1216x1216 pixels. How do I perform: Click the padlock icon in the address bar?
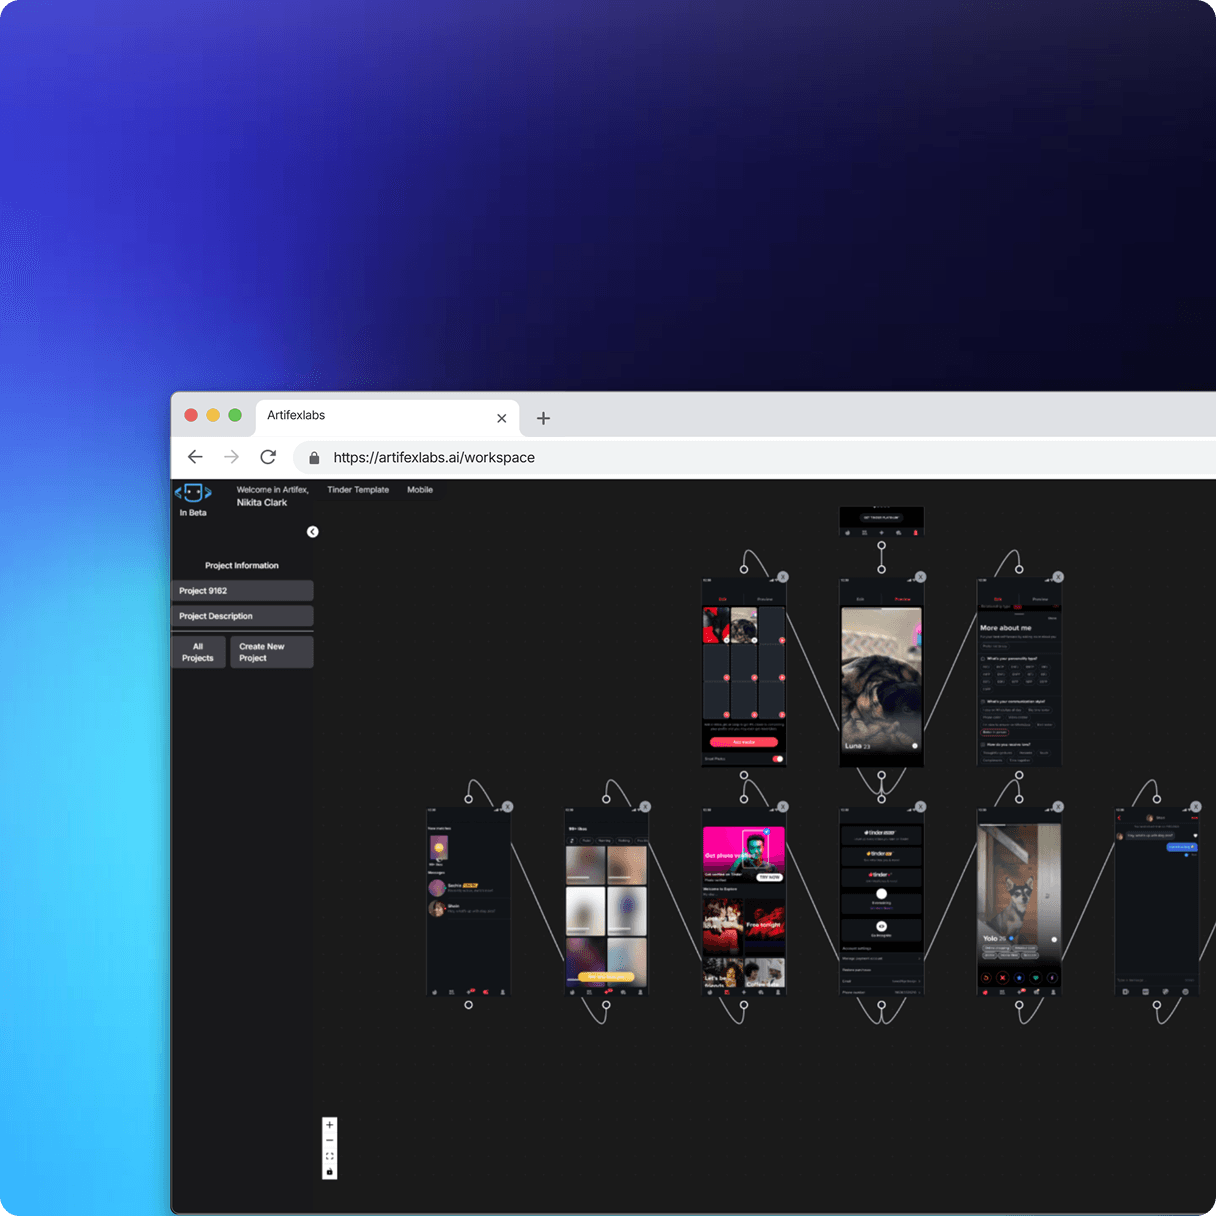click(x=313, y=457)
